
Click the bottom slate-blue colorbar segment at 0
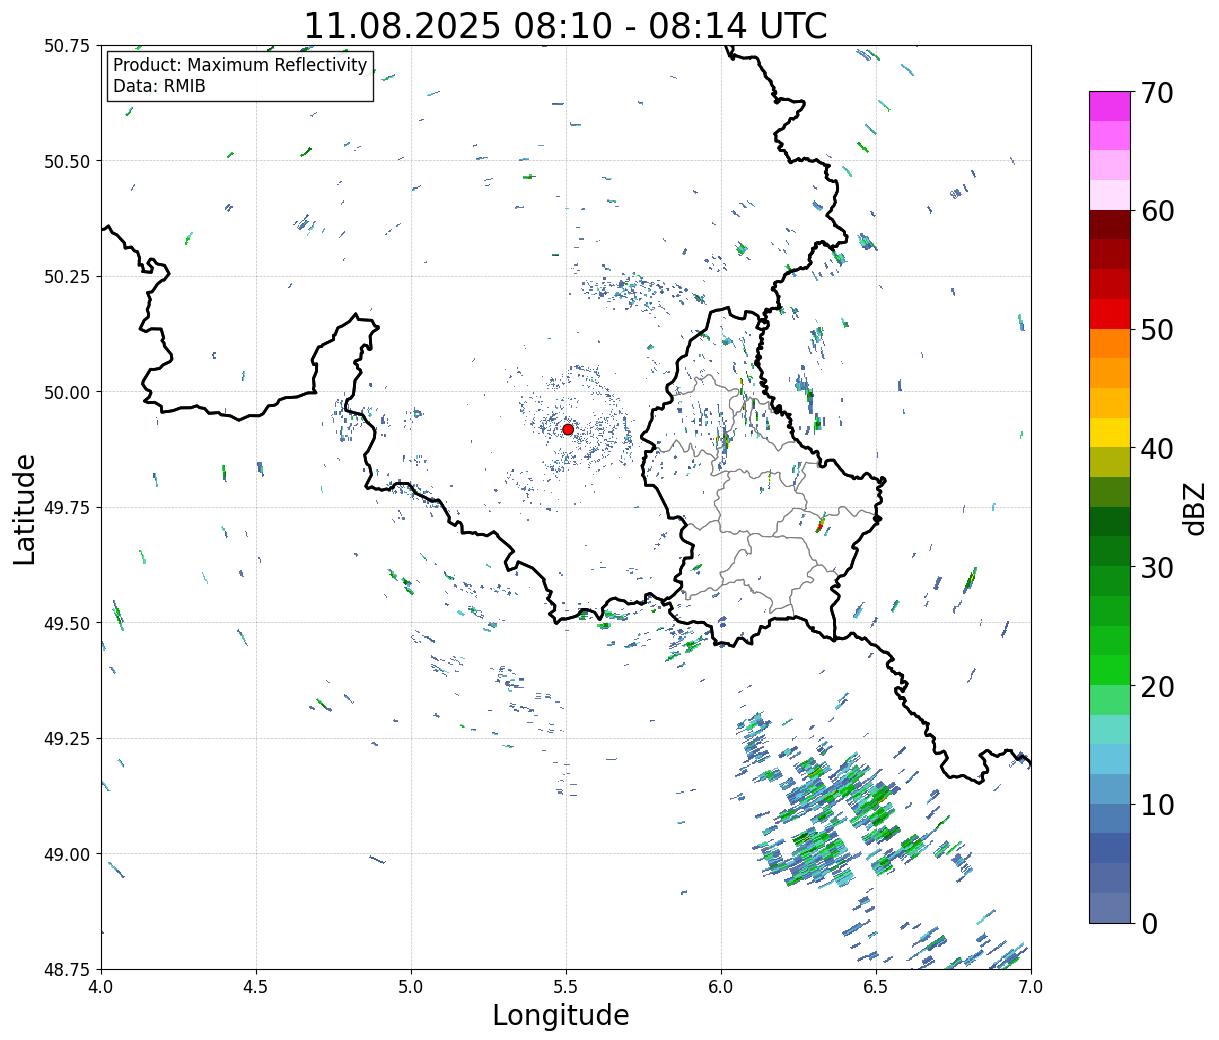(x=1109, y=907)
